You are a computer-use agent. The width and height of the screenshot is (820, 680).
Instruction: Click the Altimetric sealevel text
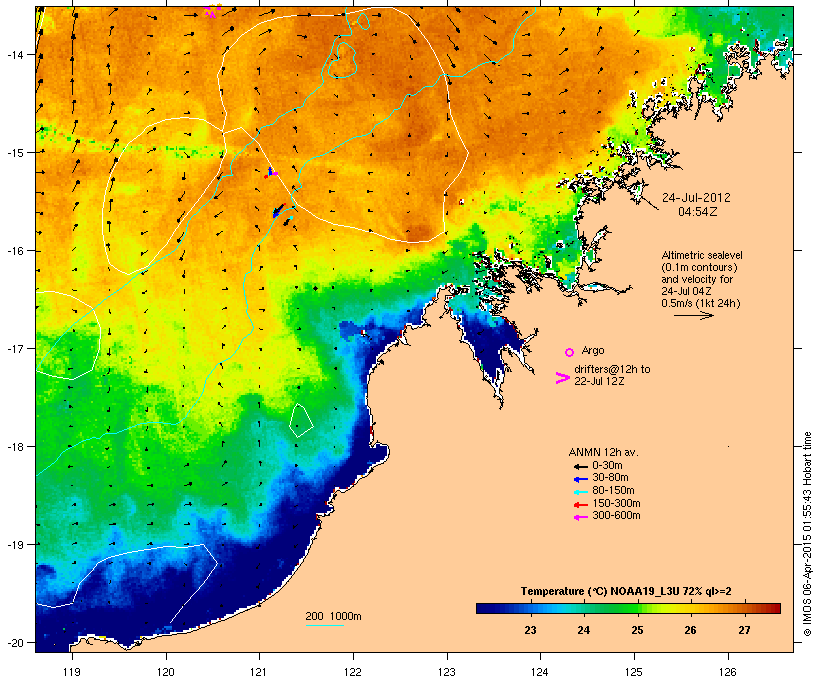702,255
